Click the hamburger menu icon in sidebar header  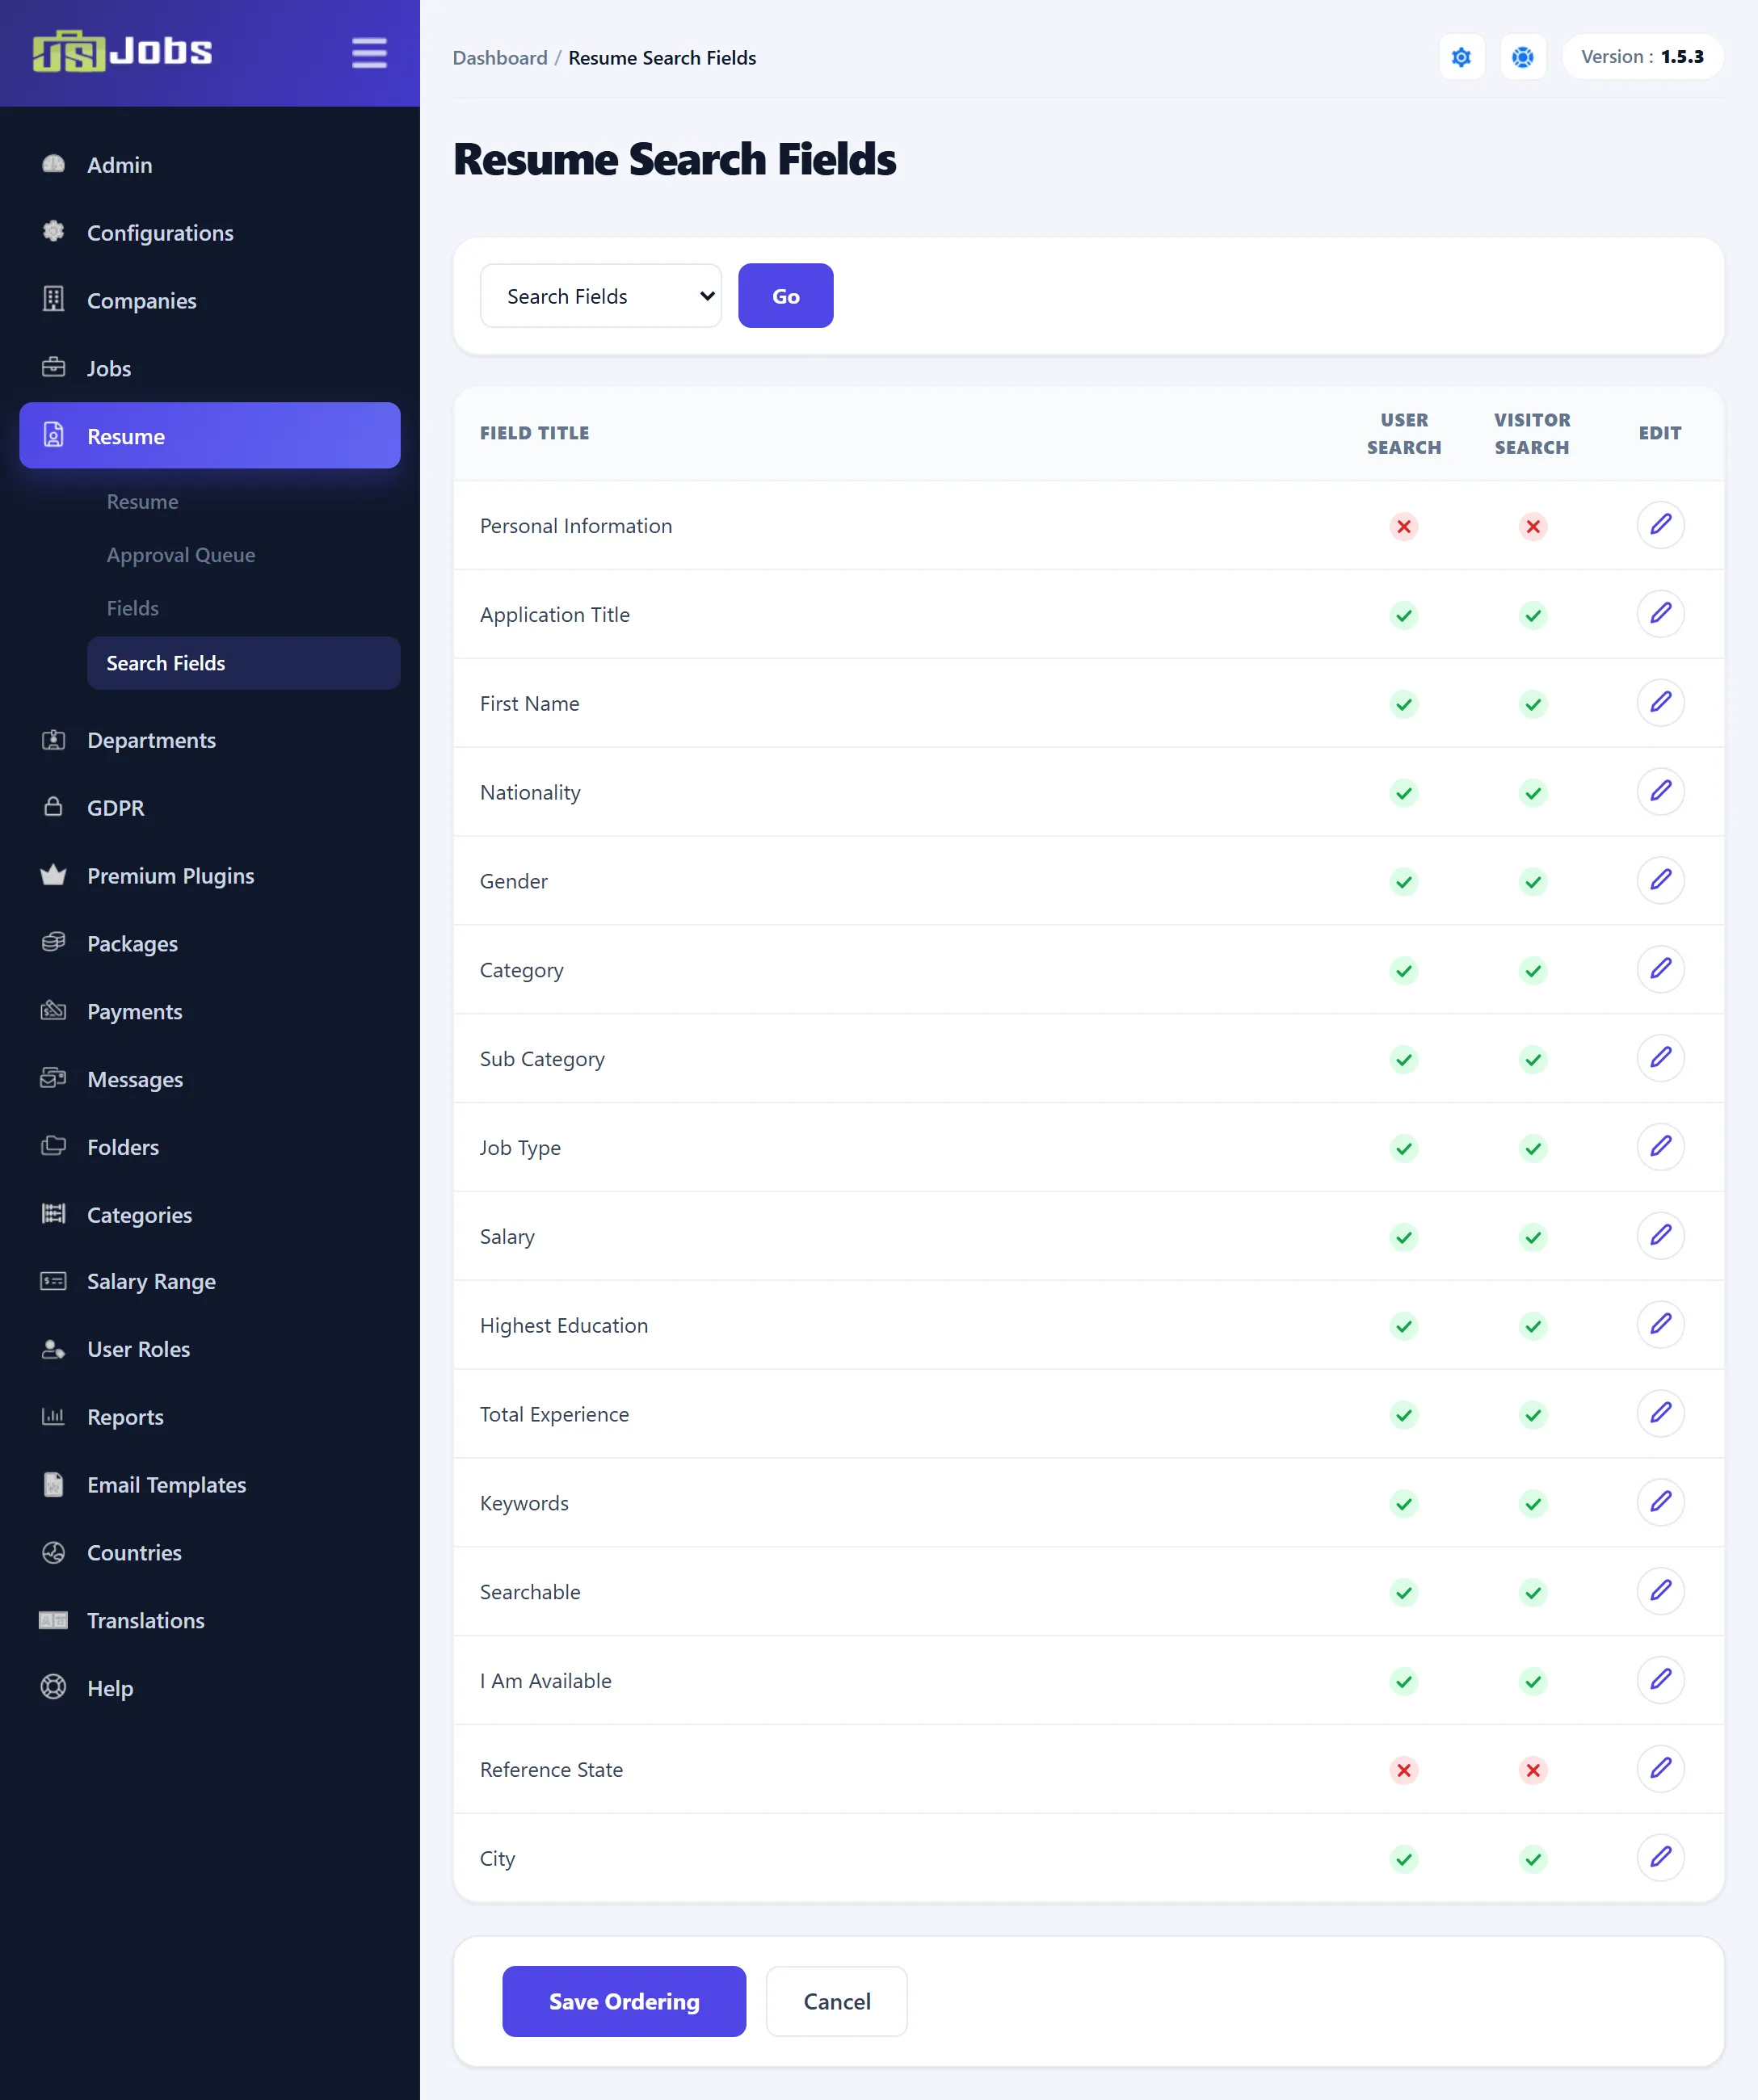(369, 53)
